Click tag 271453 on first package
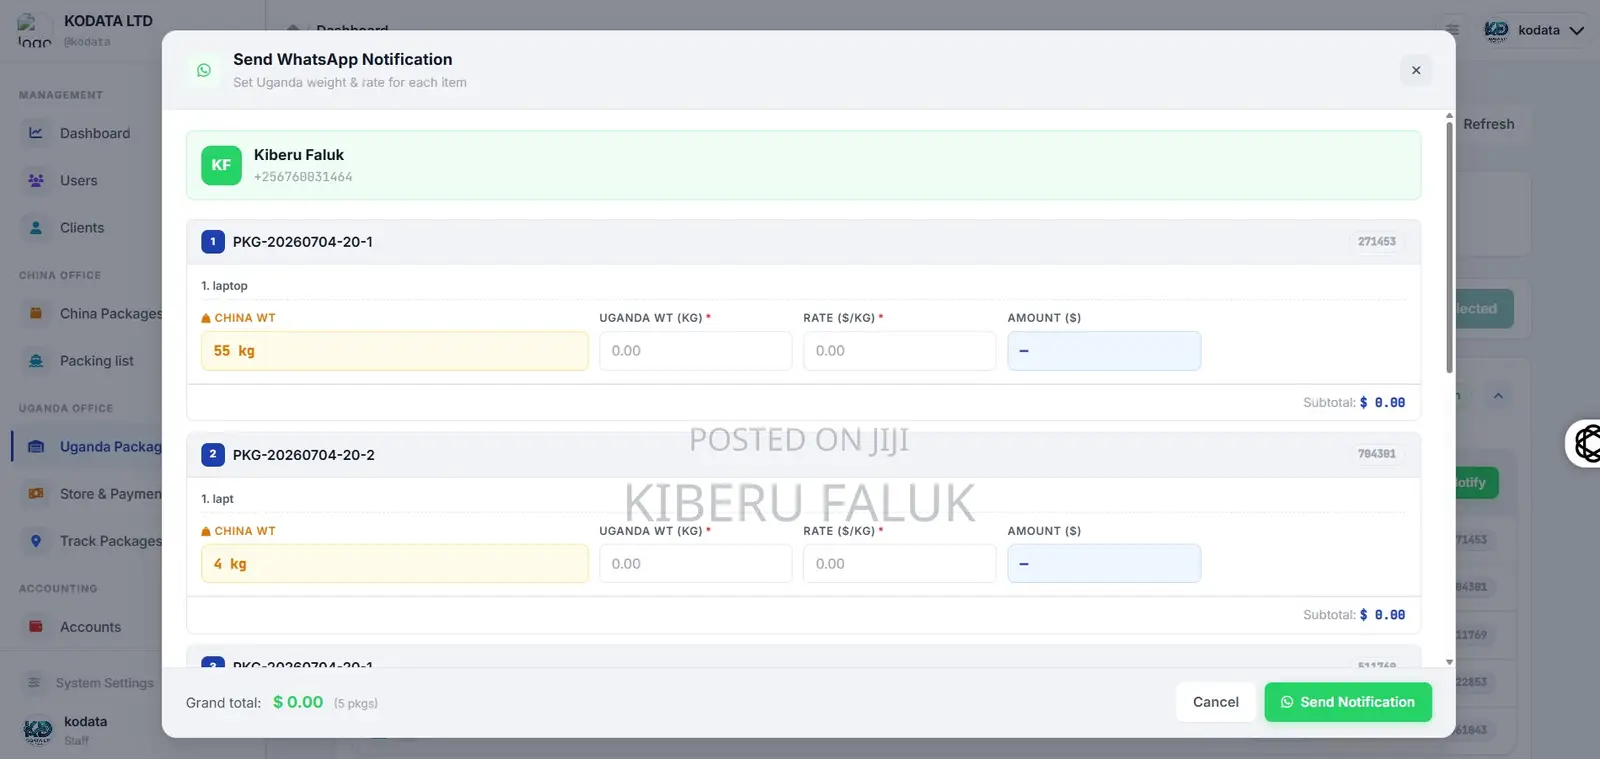1600x759 pixels. (x=1377, y=241)
